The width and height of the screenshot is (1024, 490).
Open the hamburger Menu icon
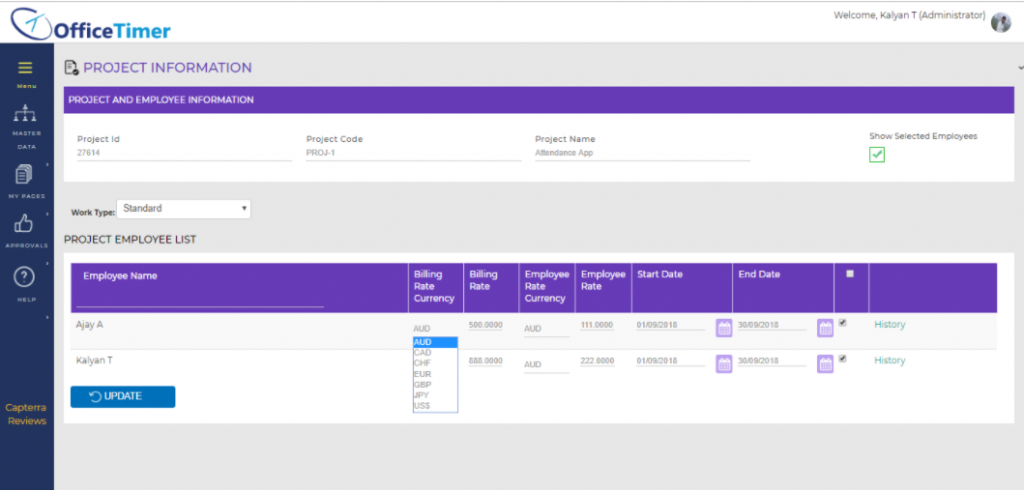coord(25,68)
